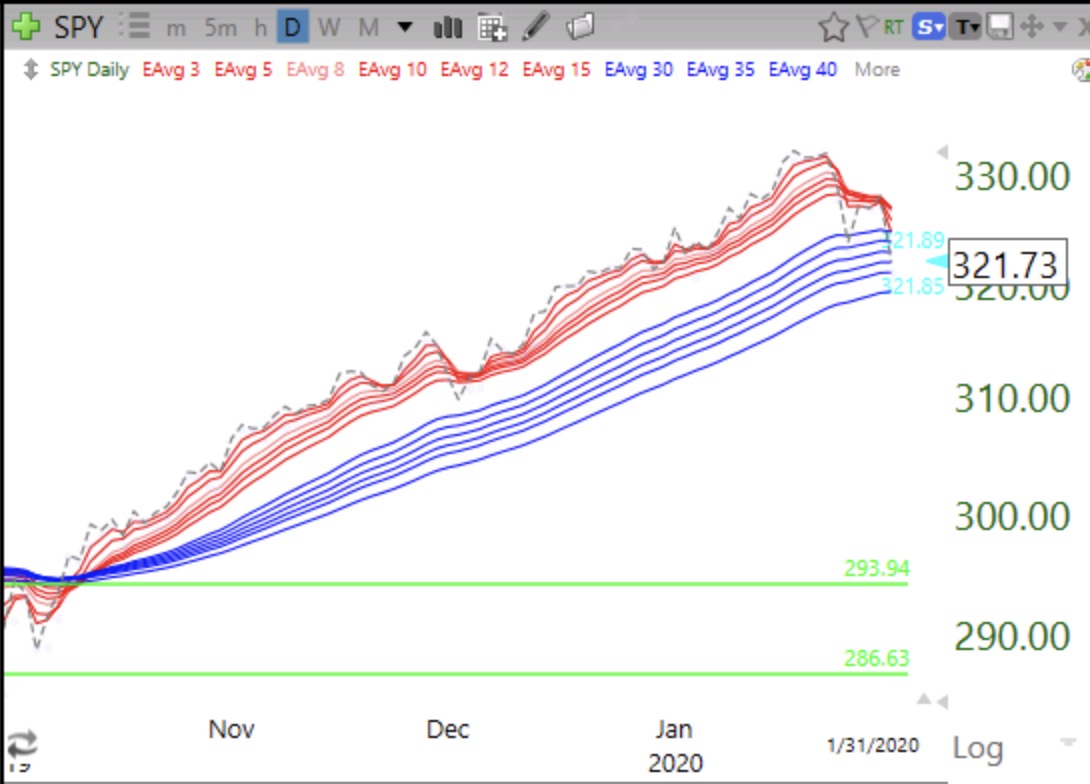Image resolution: width=1090 pixels, height=784 pixels.
Task: Click the 293.94 green horizontal line label
Action: [x=877, y=569]
